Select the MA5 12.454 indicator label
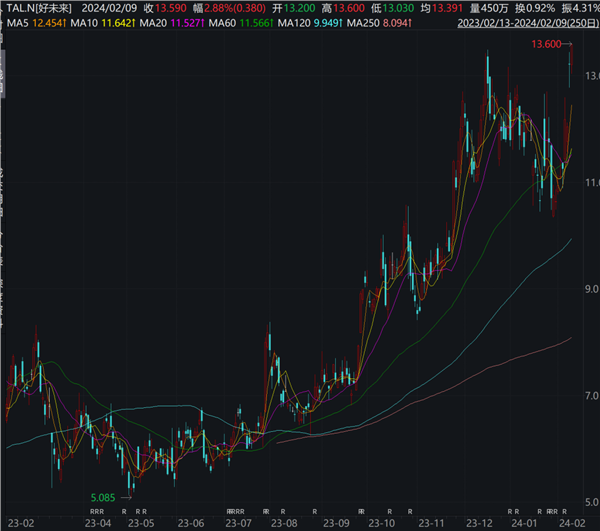 coord(36,23)
